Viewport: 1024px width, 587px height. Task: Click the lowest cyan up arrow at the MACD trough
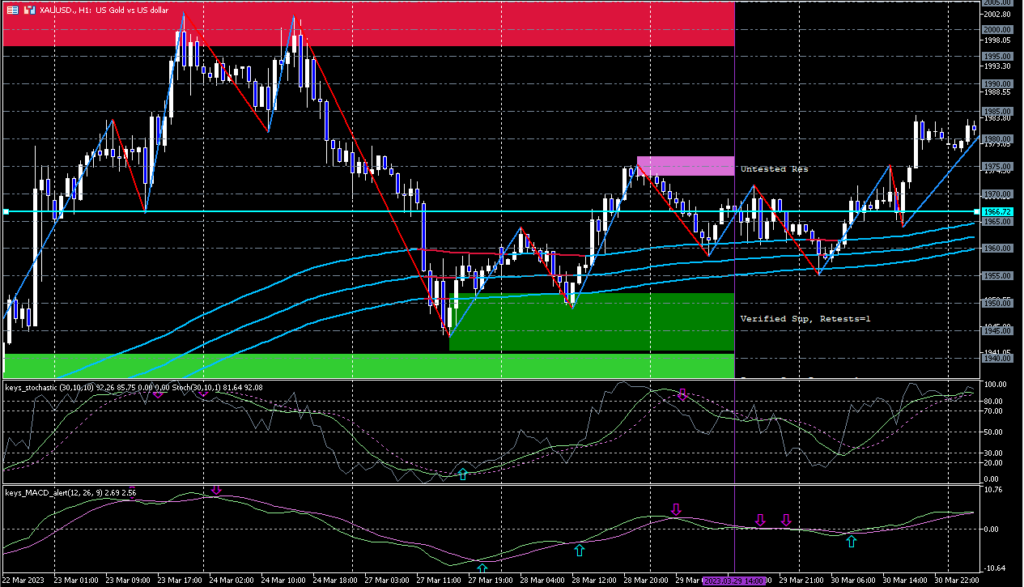(482, 568)
